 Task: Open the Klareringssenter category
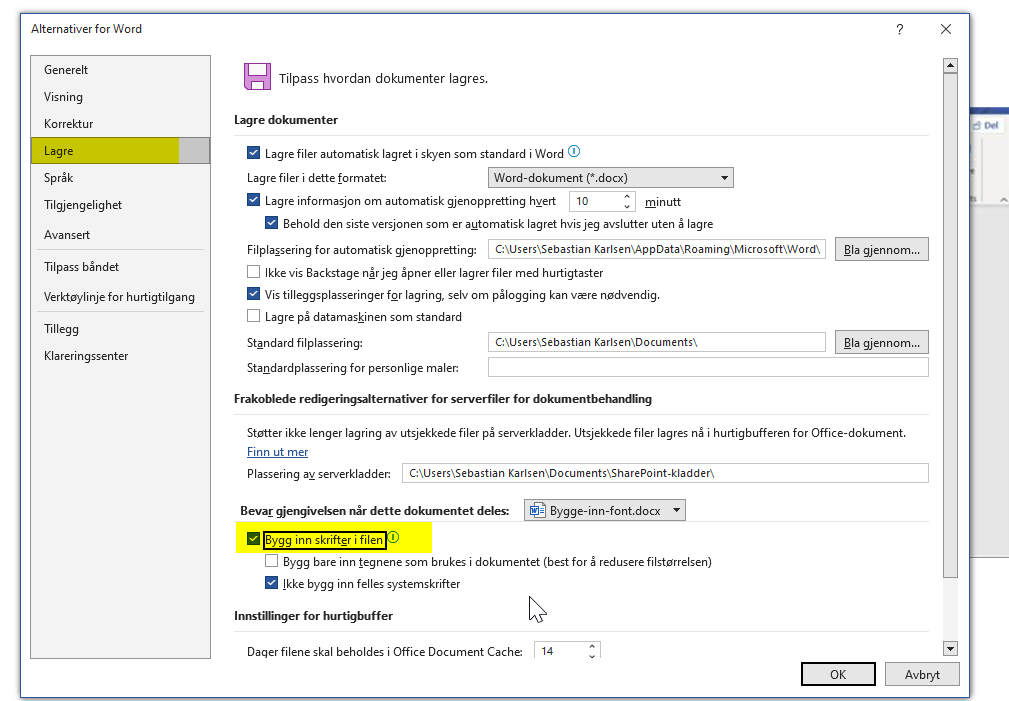point(120,356)
